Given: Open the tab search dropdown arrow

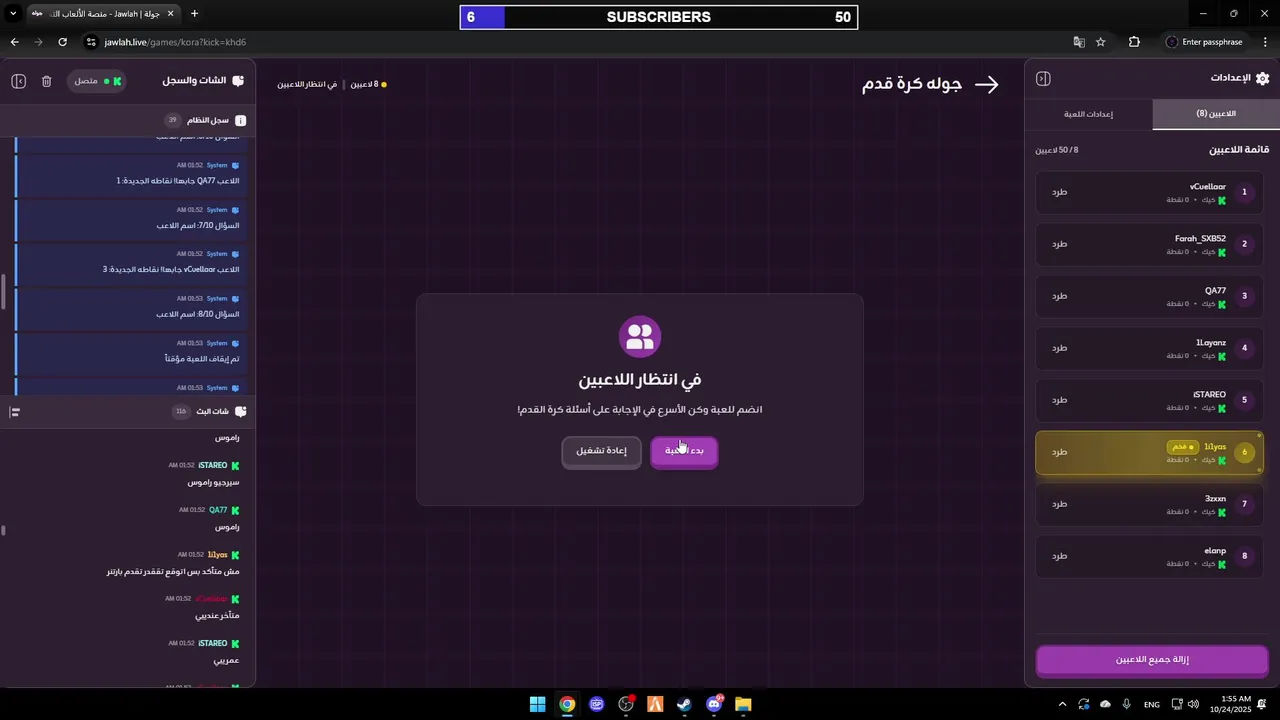Looking at the screenshot, I should pos(13,14).
